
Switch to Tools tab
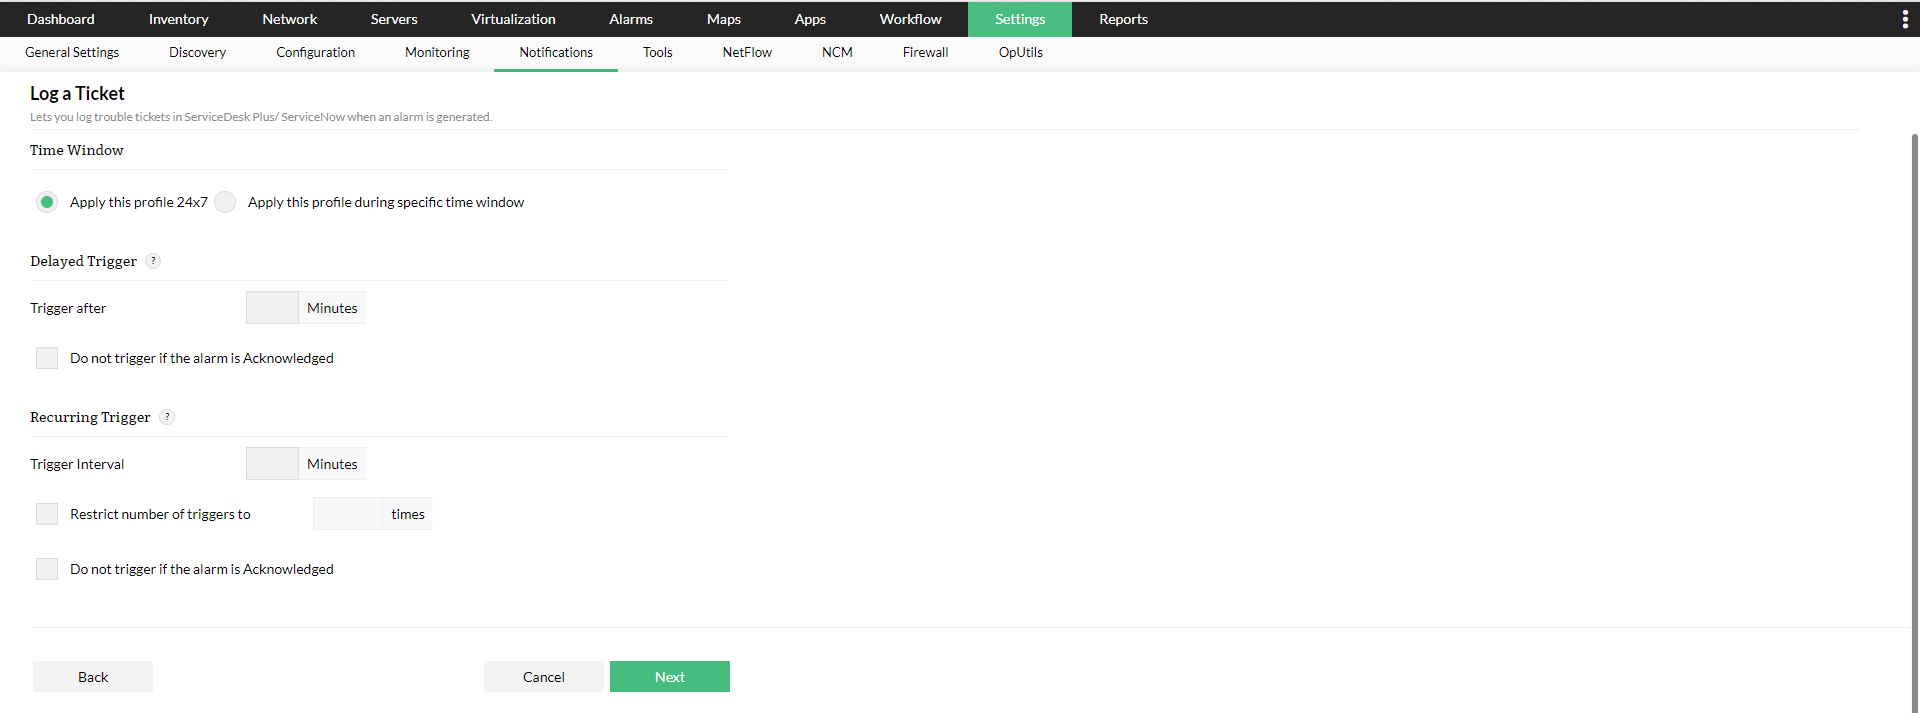pos(658,53)
